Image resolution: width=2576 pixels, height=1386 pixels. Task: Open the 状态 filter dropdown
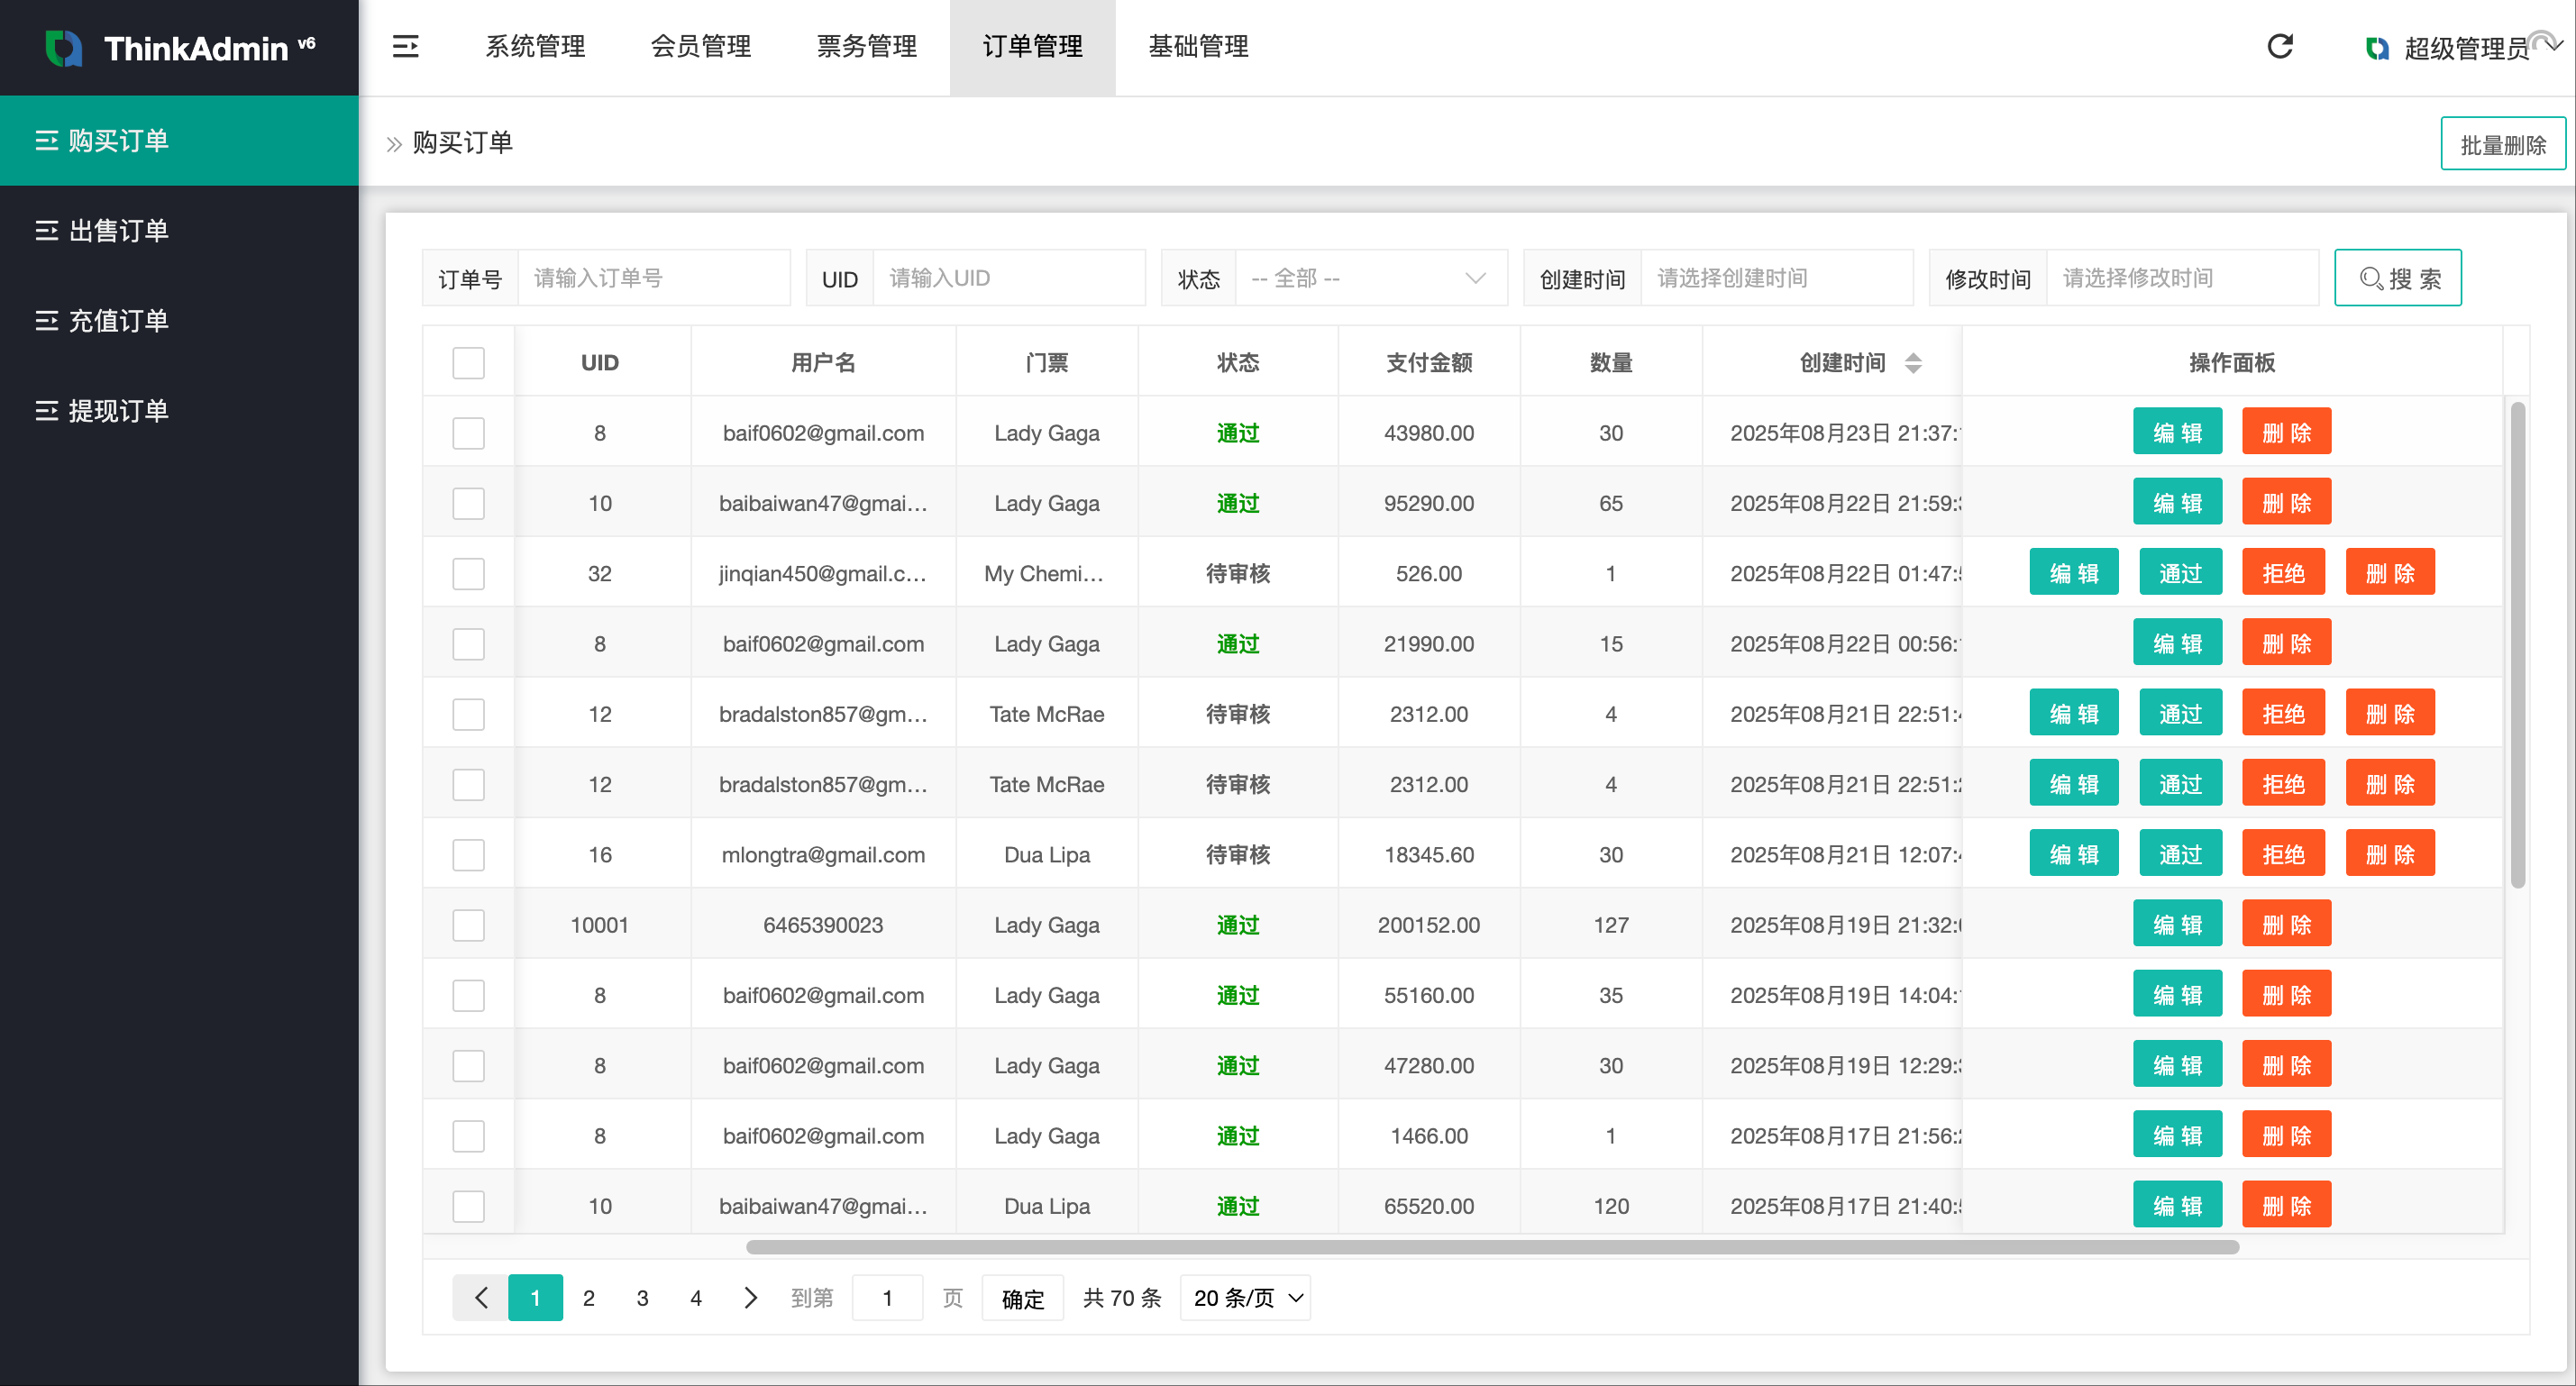point(1369,278)
